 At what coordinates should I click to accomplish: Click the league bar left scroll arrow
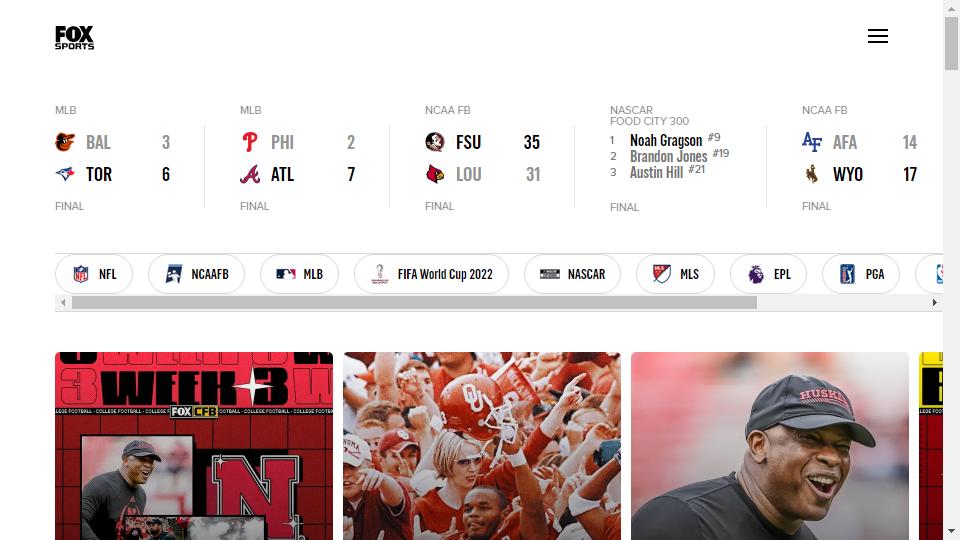tap(62, 302)
